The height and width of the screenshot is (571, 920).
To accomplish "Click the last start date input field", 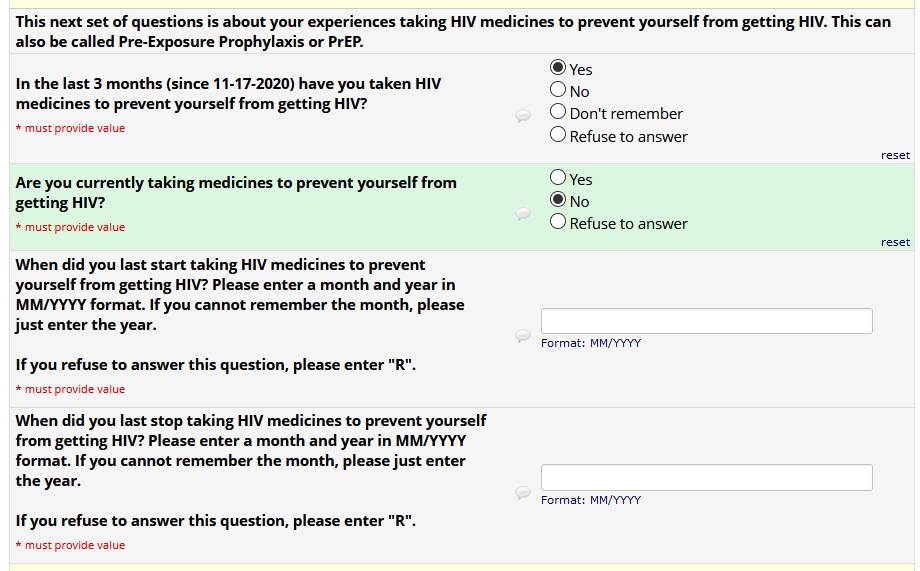I will click(x=706, y=321).
